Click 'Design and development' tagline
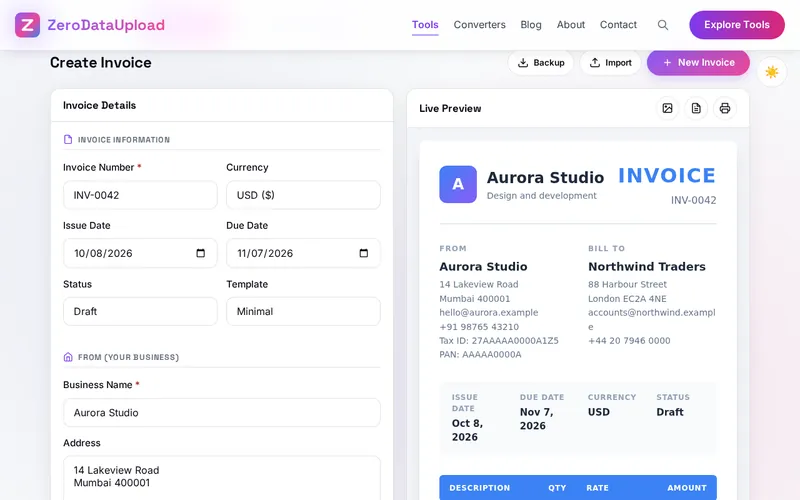The image size is (800, 500). [541, 195]
